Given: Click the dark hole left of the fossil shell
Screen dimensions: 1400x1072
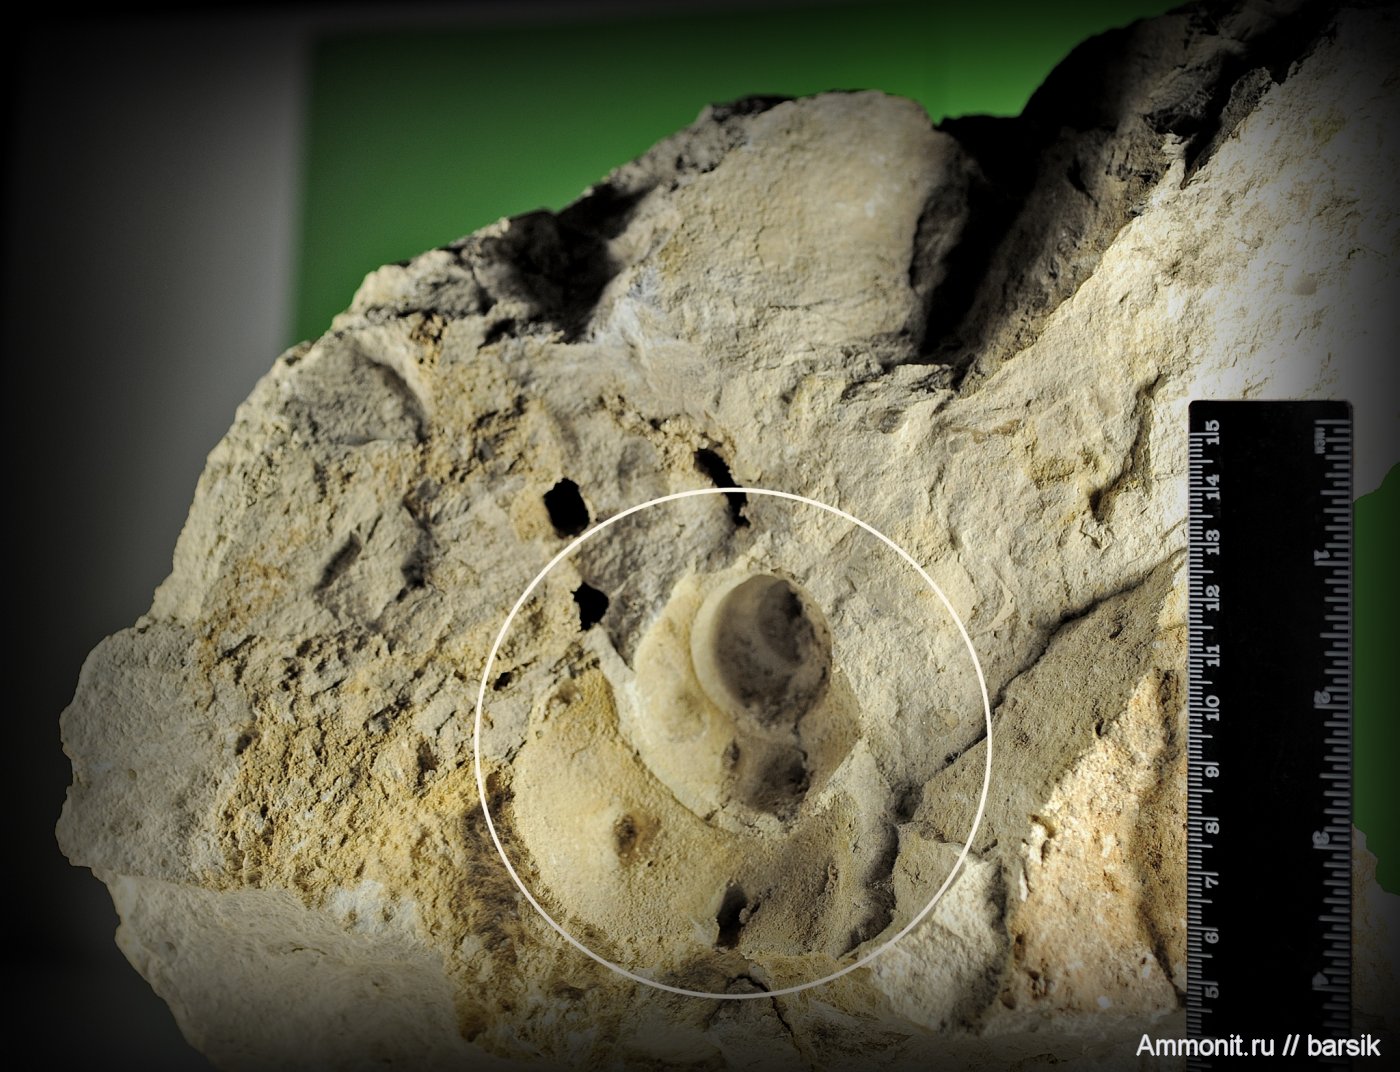Looking at the screenshot, I should click(x=591, y=603).
